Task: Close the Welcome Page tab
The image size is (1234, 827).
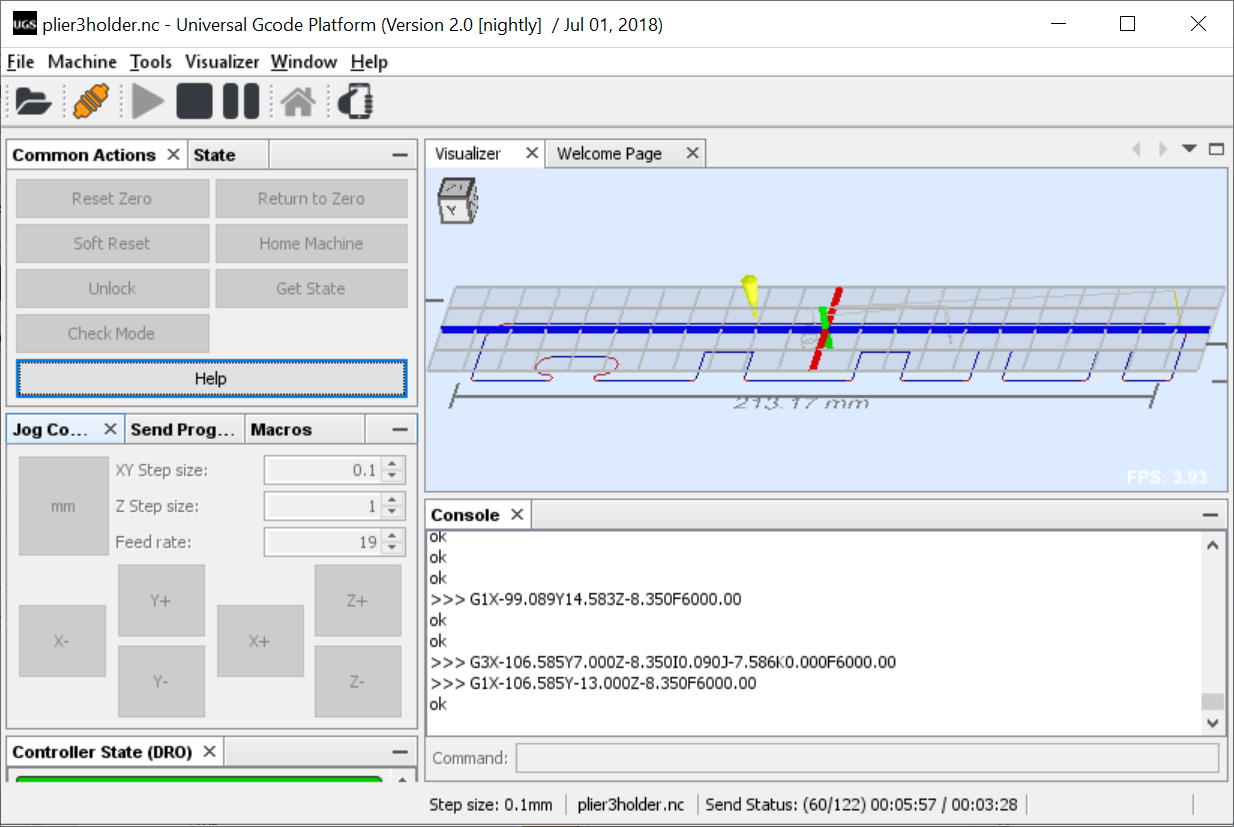Action: [x=692, y=153]
